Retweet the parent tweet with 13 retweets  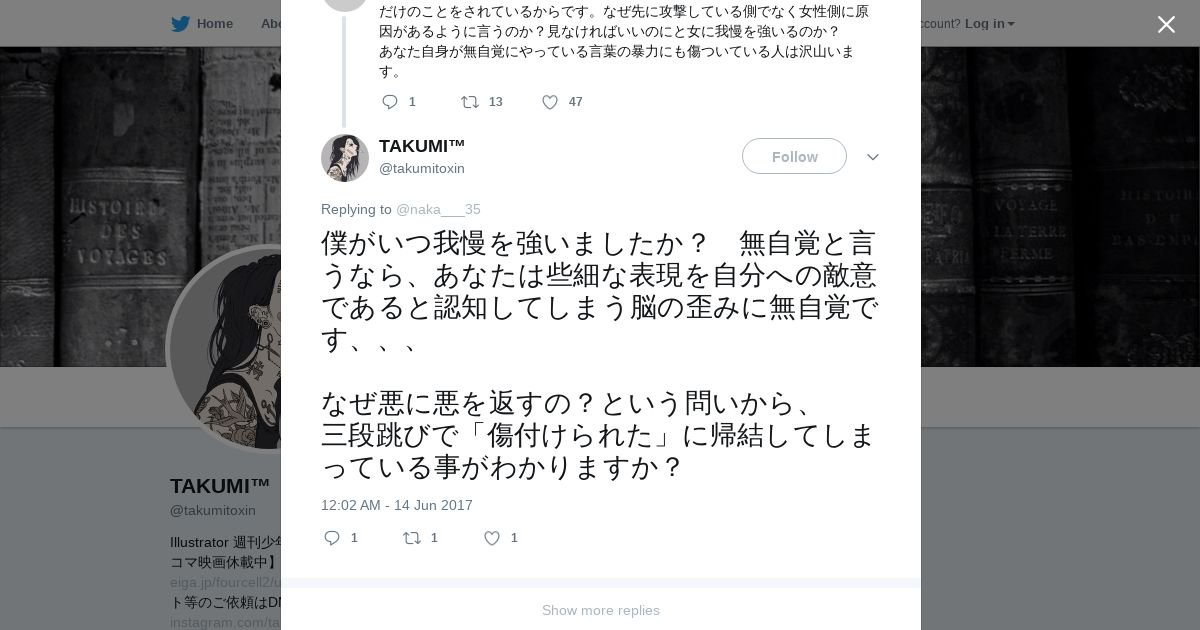coord(470,102)
